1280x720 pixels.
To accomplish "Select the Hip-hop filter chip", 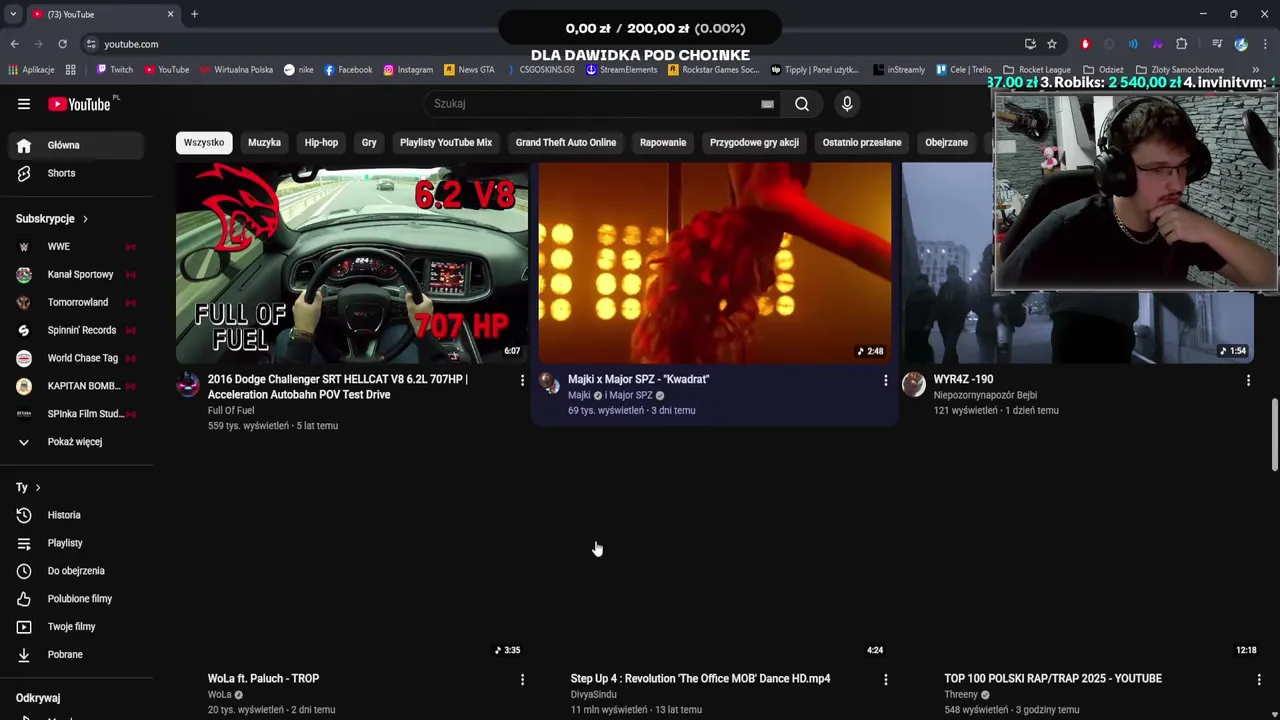I will tap(321, 143).
